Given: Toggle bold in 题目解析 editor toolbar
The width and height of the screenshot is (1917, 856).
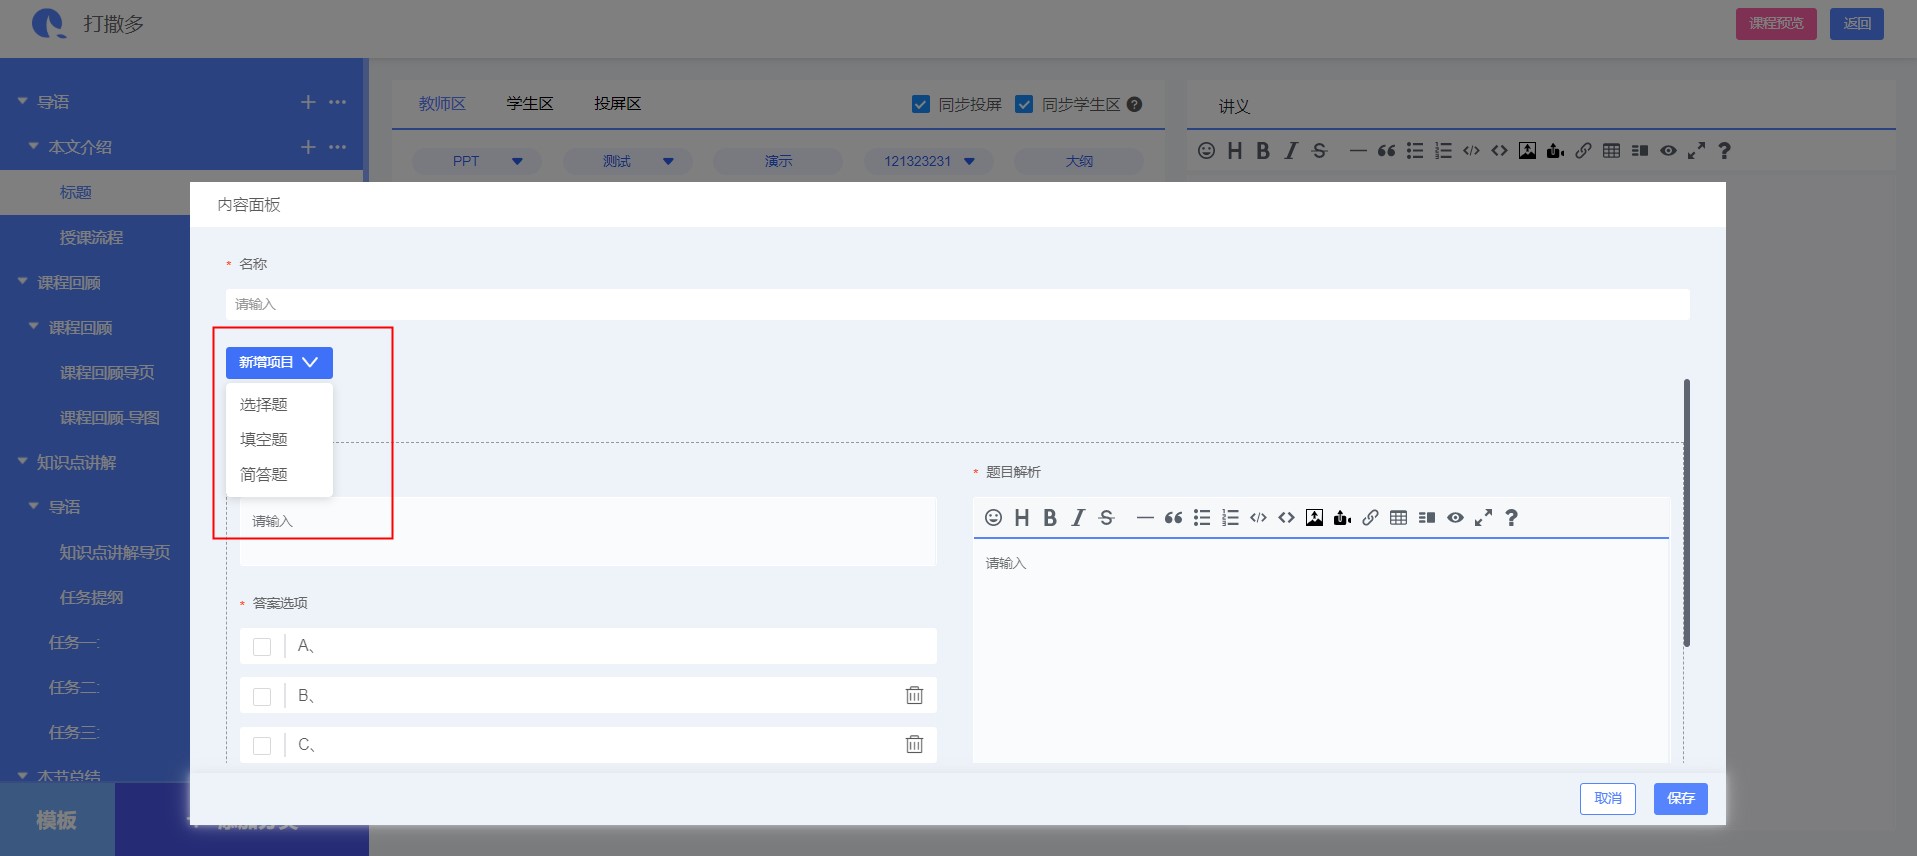Looking at the screenshot, I should 1050,517.
